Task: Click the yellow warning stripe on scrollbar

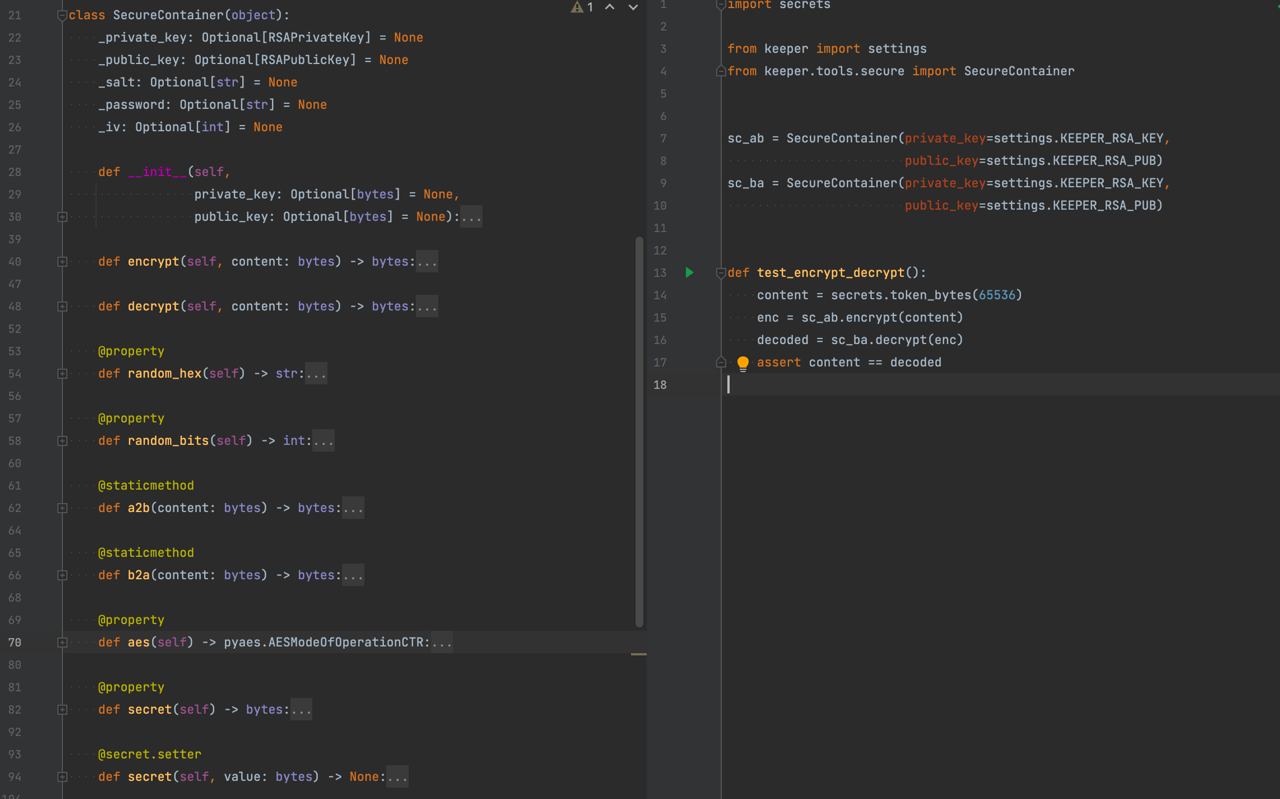Action: pyautogui.click(x=638, y=654)
